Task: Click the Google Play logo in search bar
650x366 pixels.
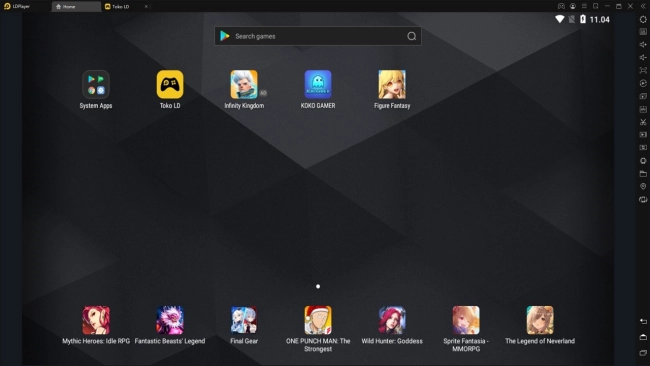Action: pos(225,36)
